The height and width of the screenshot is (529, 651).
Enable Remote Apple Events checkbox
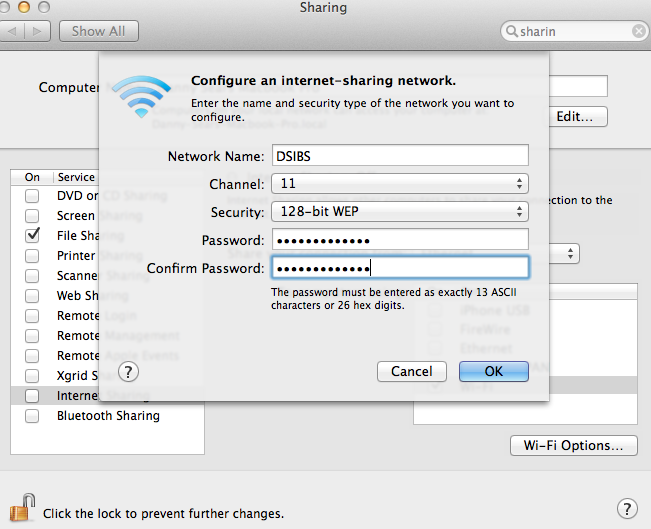(32, 356)
